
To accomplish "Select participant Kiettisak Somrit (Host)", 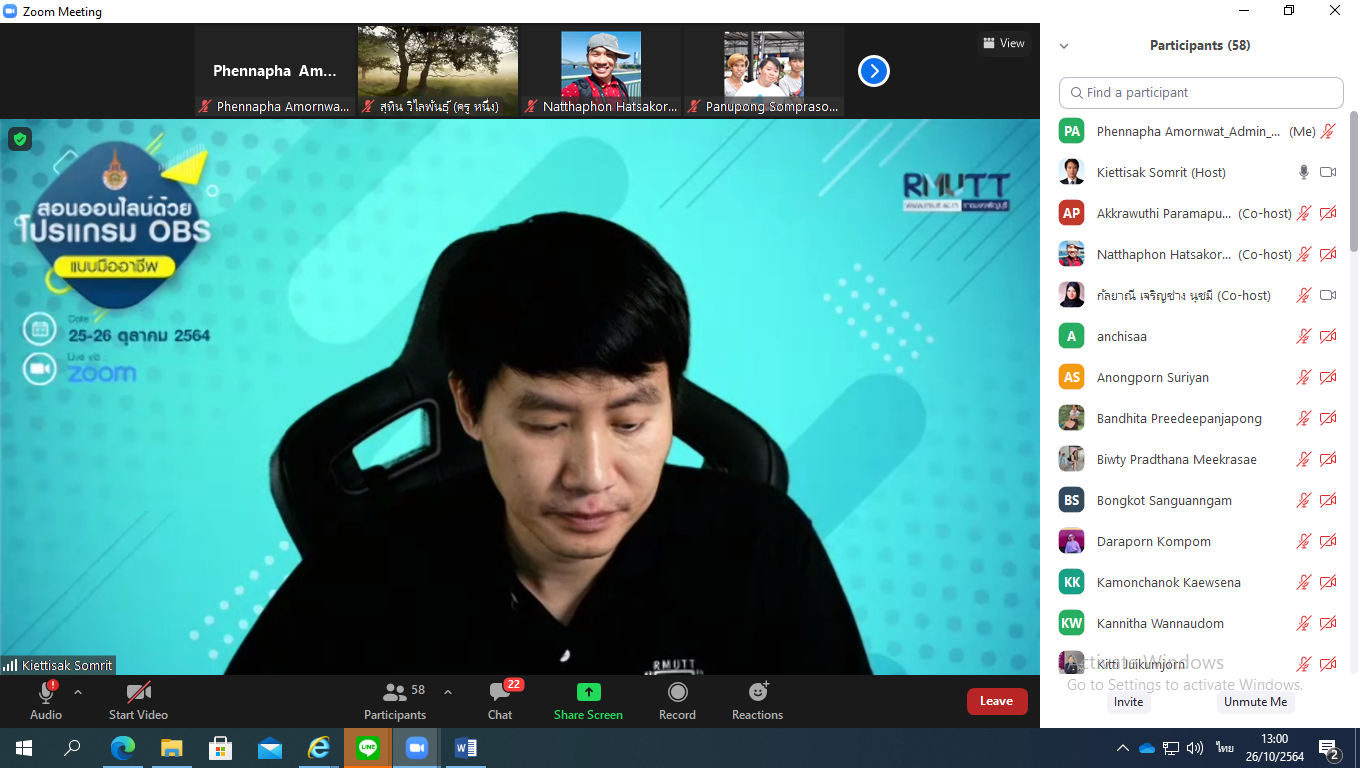I will [x=1199, y=172].
